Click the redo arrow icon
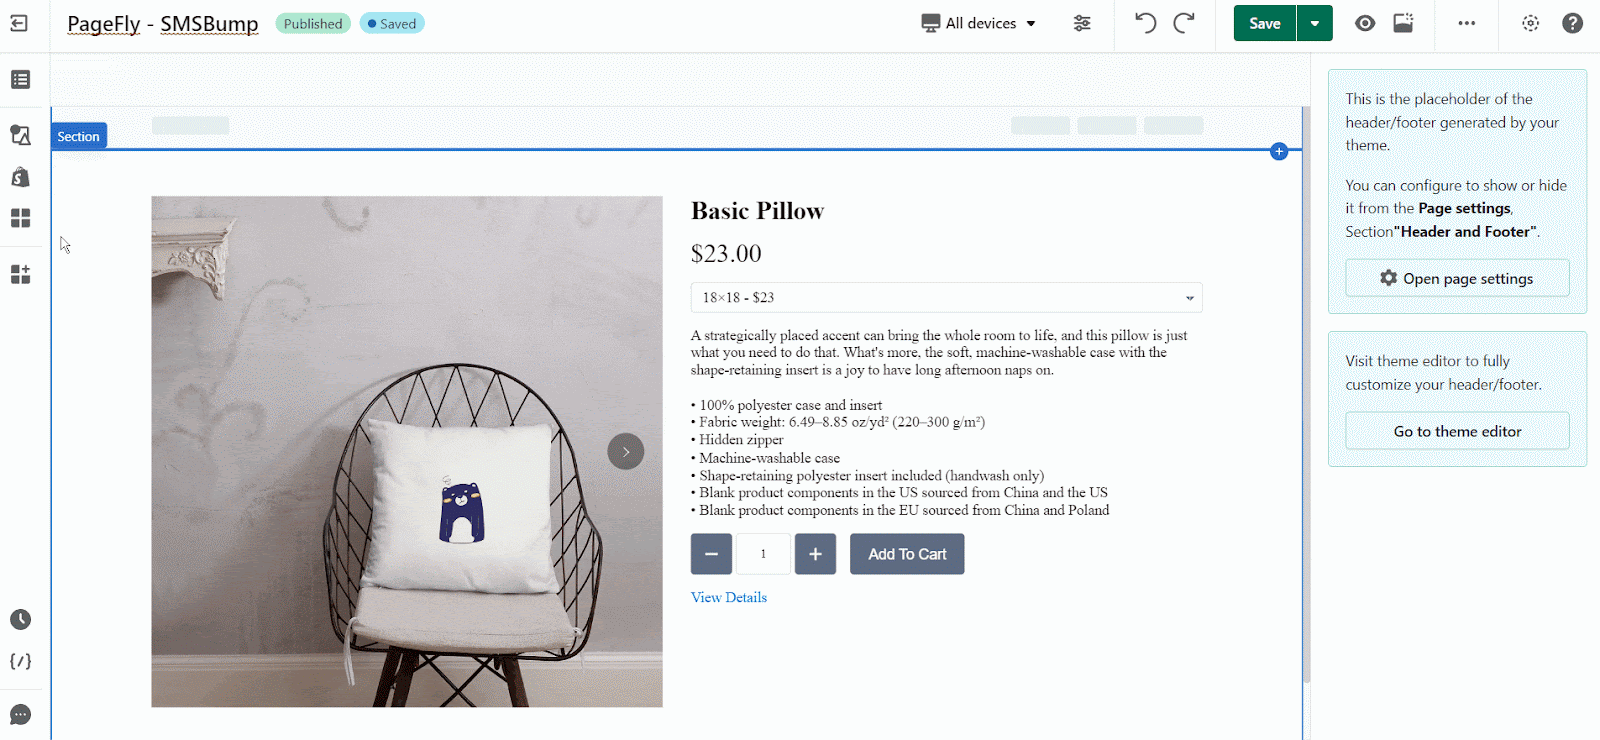 pos(1184,23)
